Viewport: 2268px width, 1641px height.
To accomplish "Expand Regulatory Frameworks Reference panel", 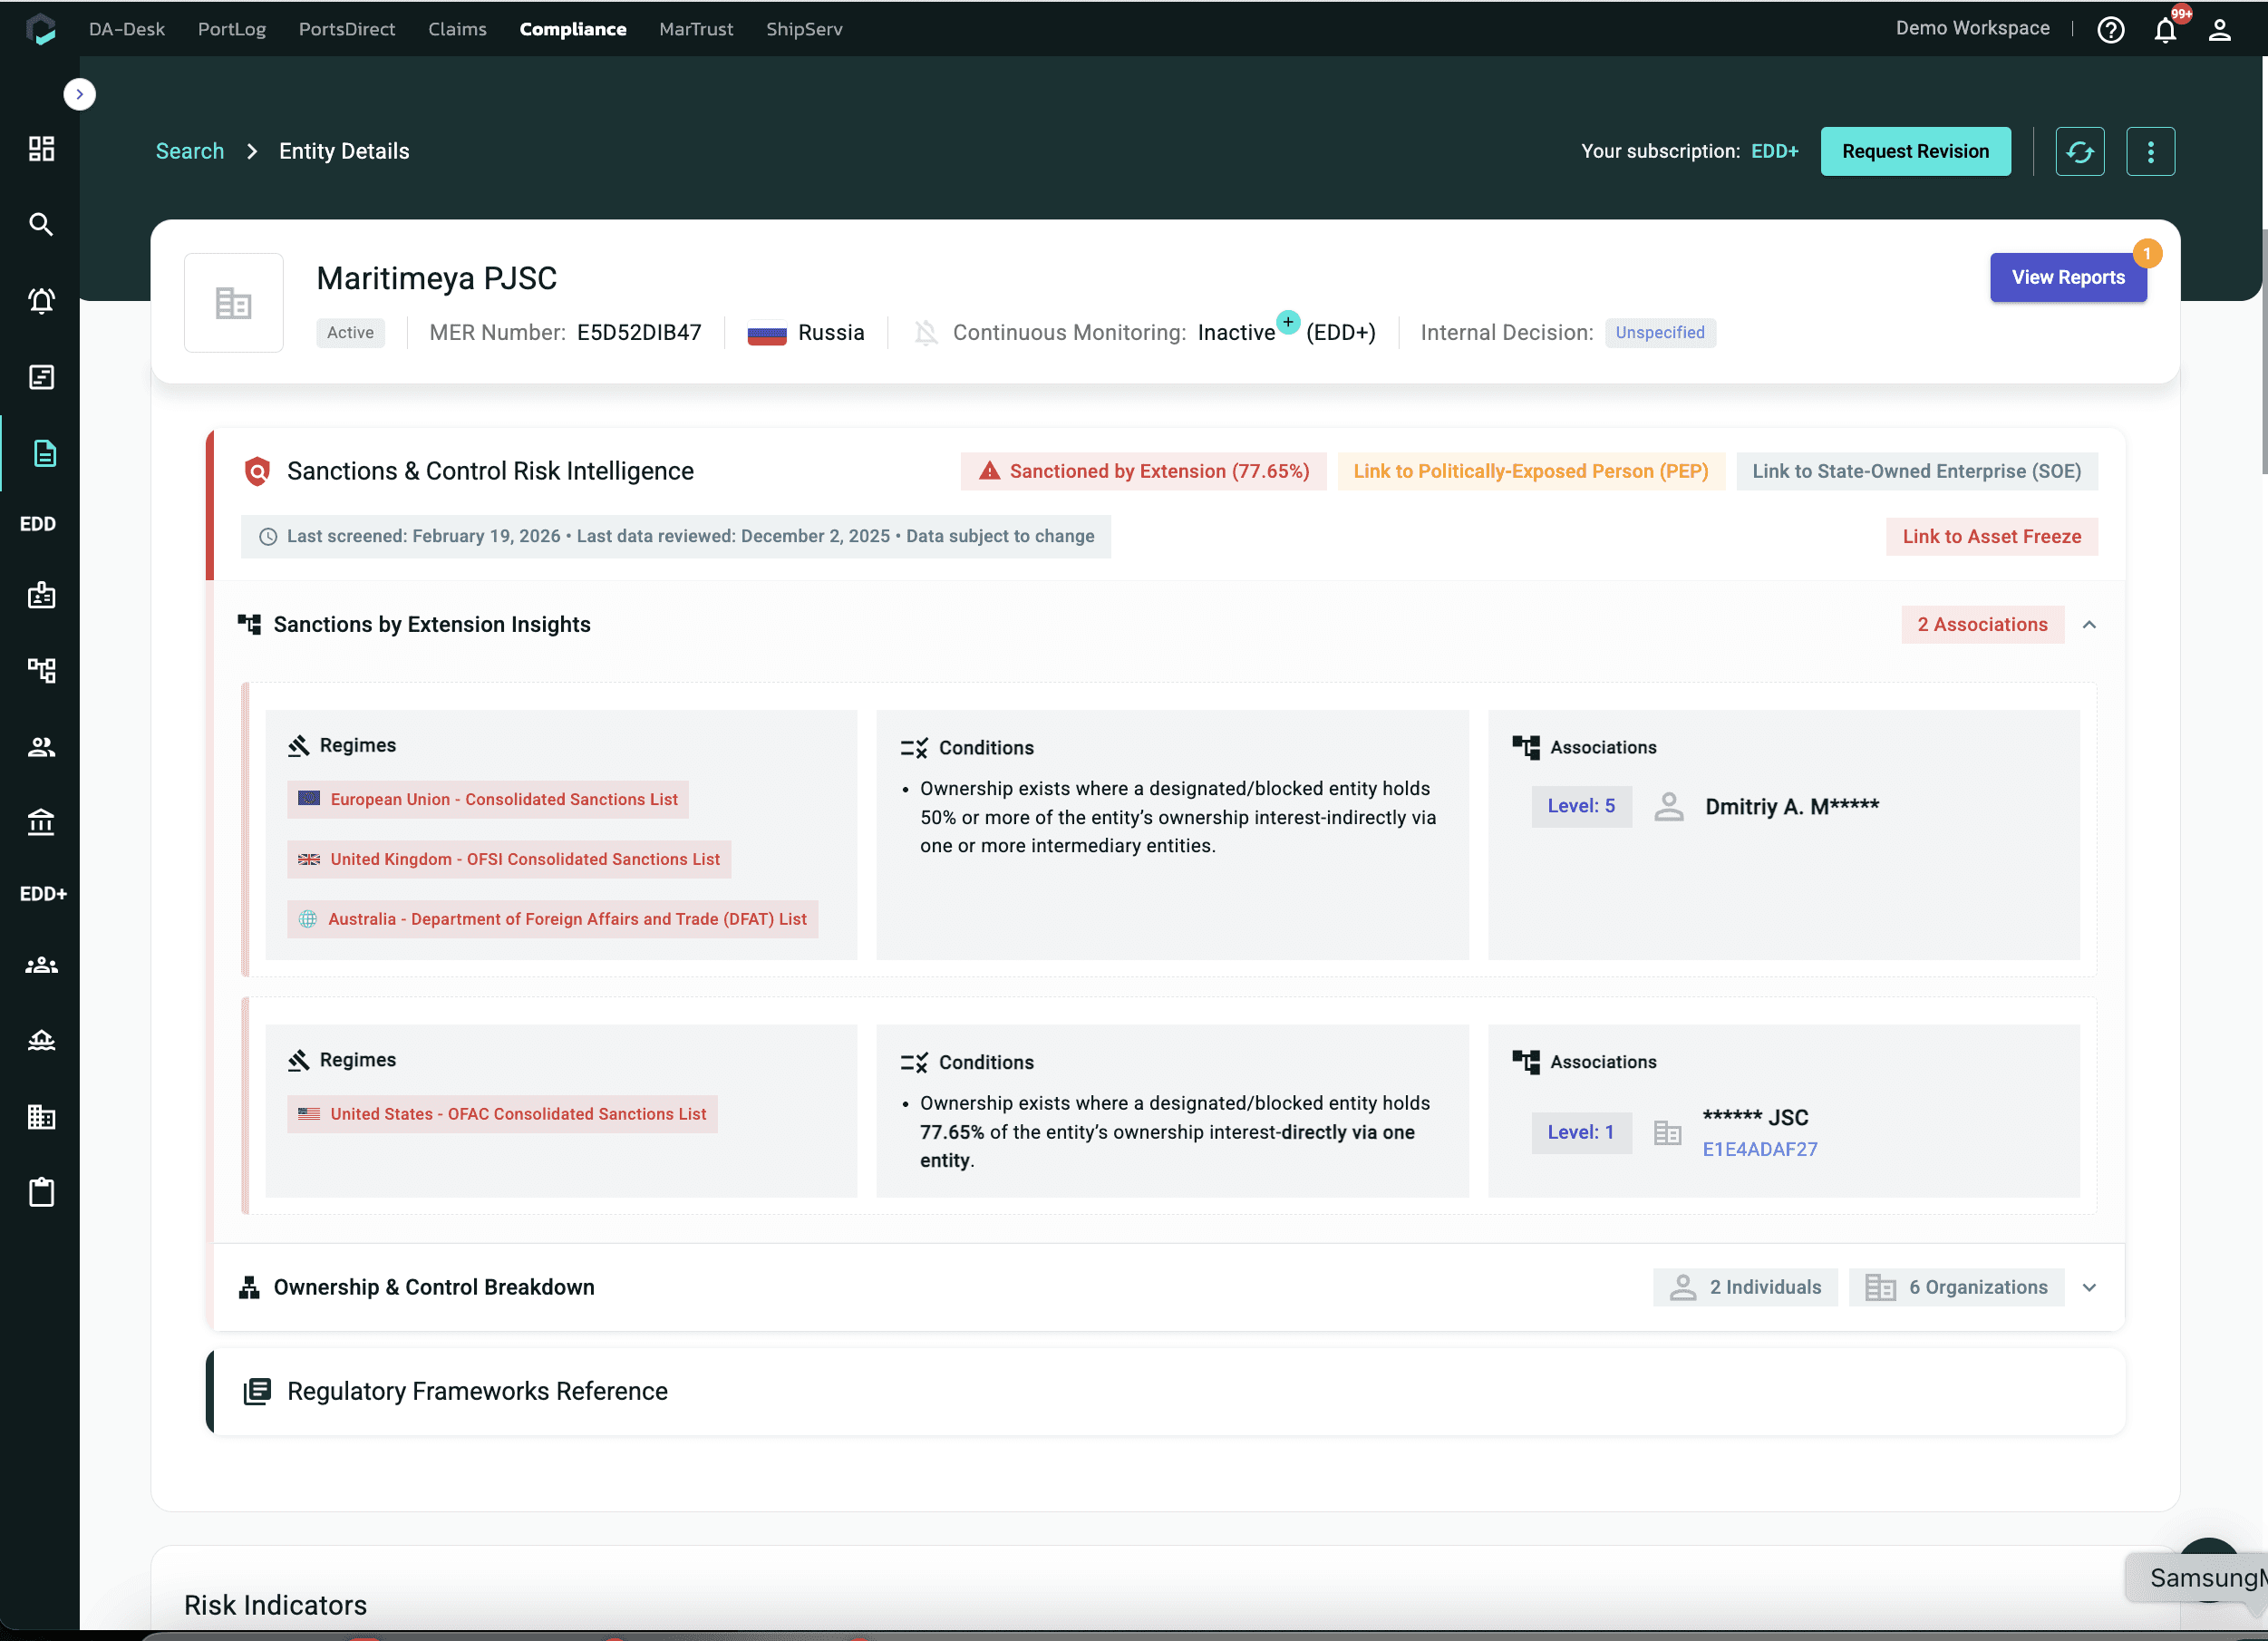I will pyautogui.click(x=477, y=1391).
